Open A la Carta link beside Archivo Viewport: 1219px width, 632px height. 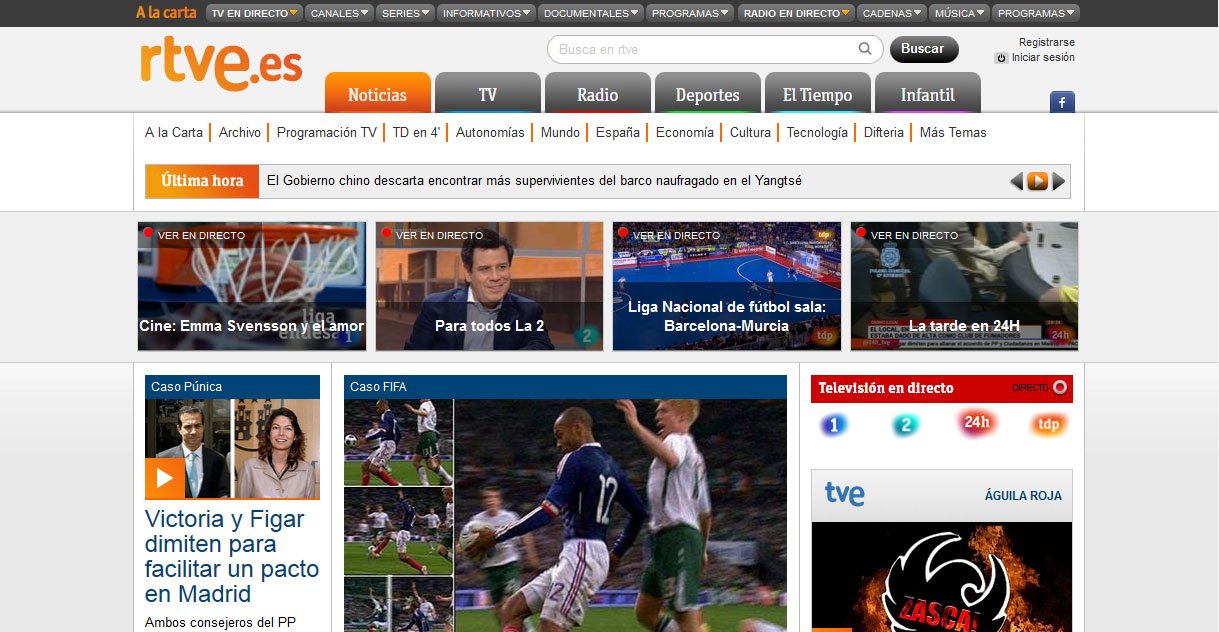click(x=174, y=132)
